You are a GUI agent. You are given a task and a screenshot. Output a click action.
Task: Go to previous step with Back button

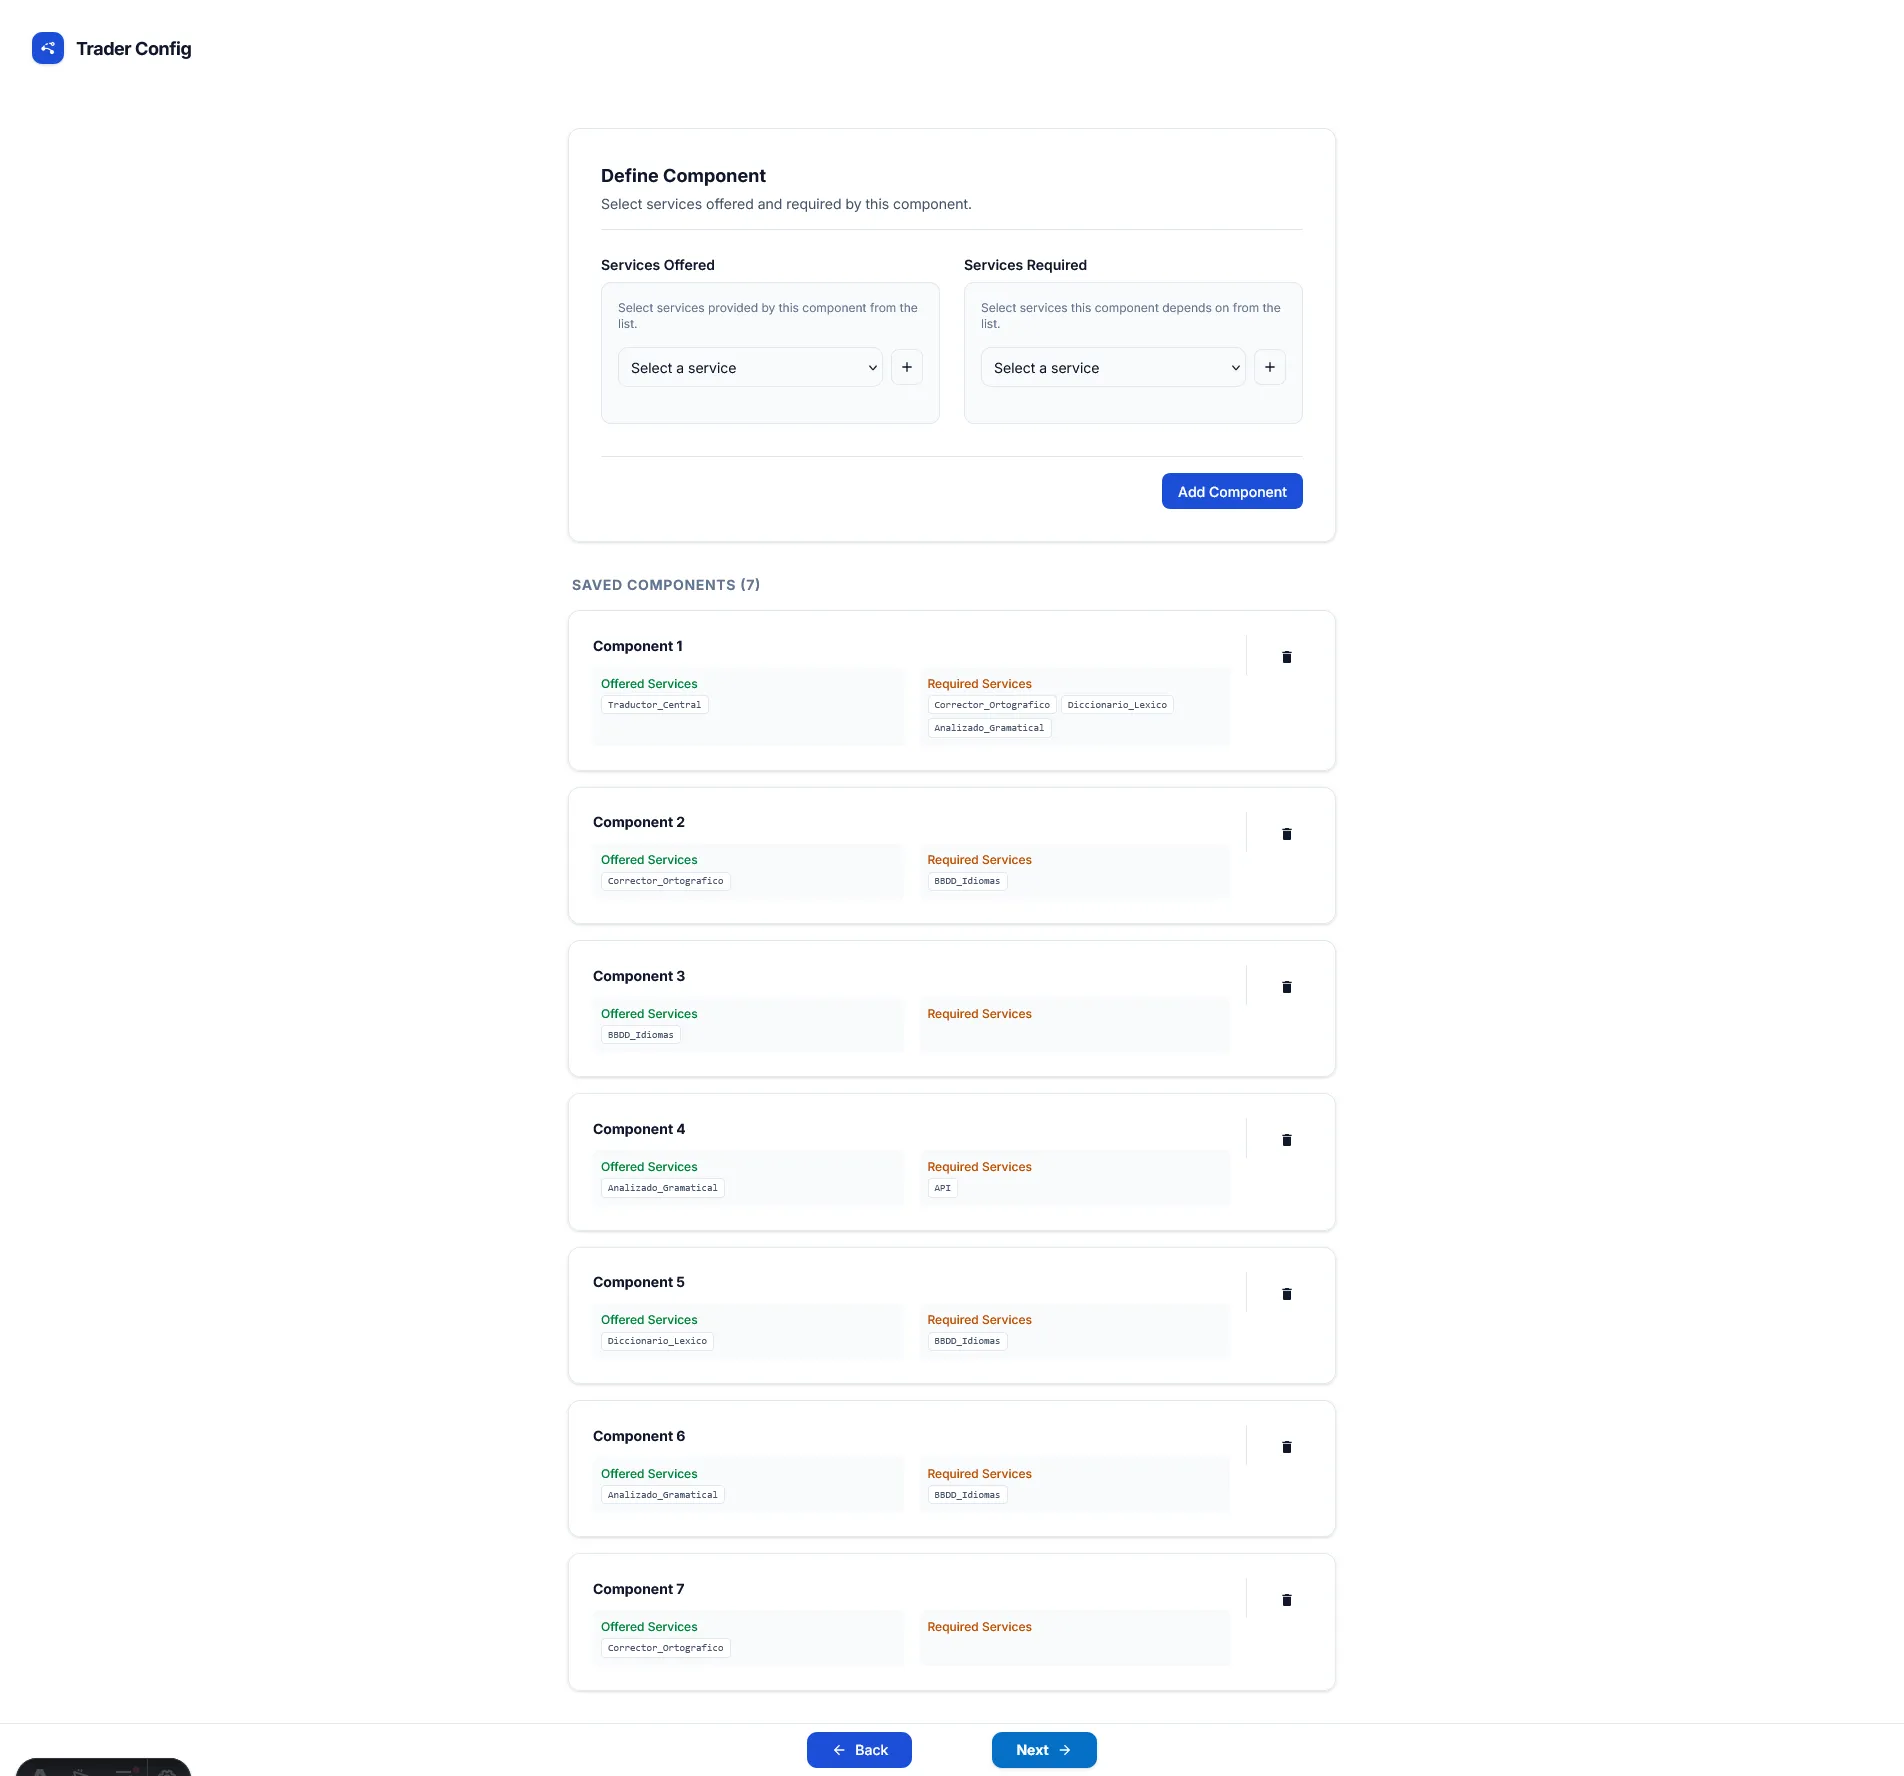click(x=859, y=1750)
